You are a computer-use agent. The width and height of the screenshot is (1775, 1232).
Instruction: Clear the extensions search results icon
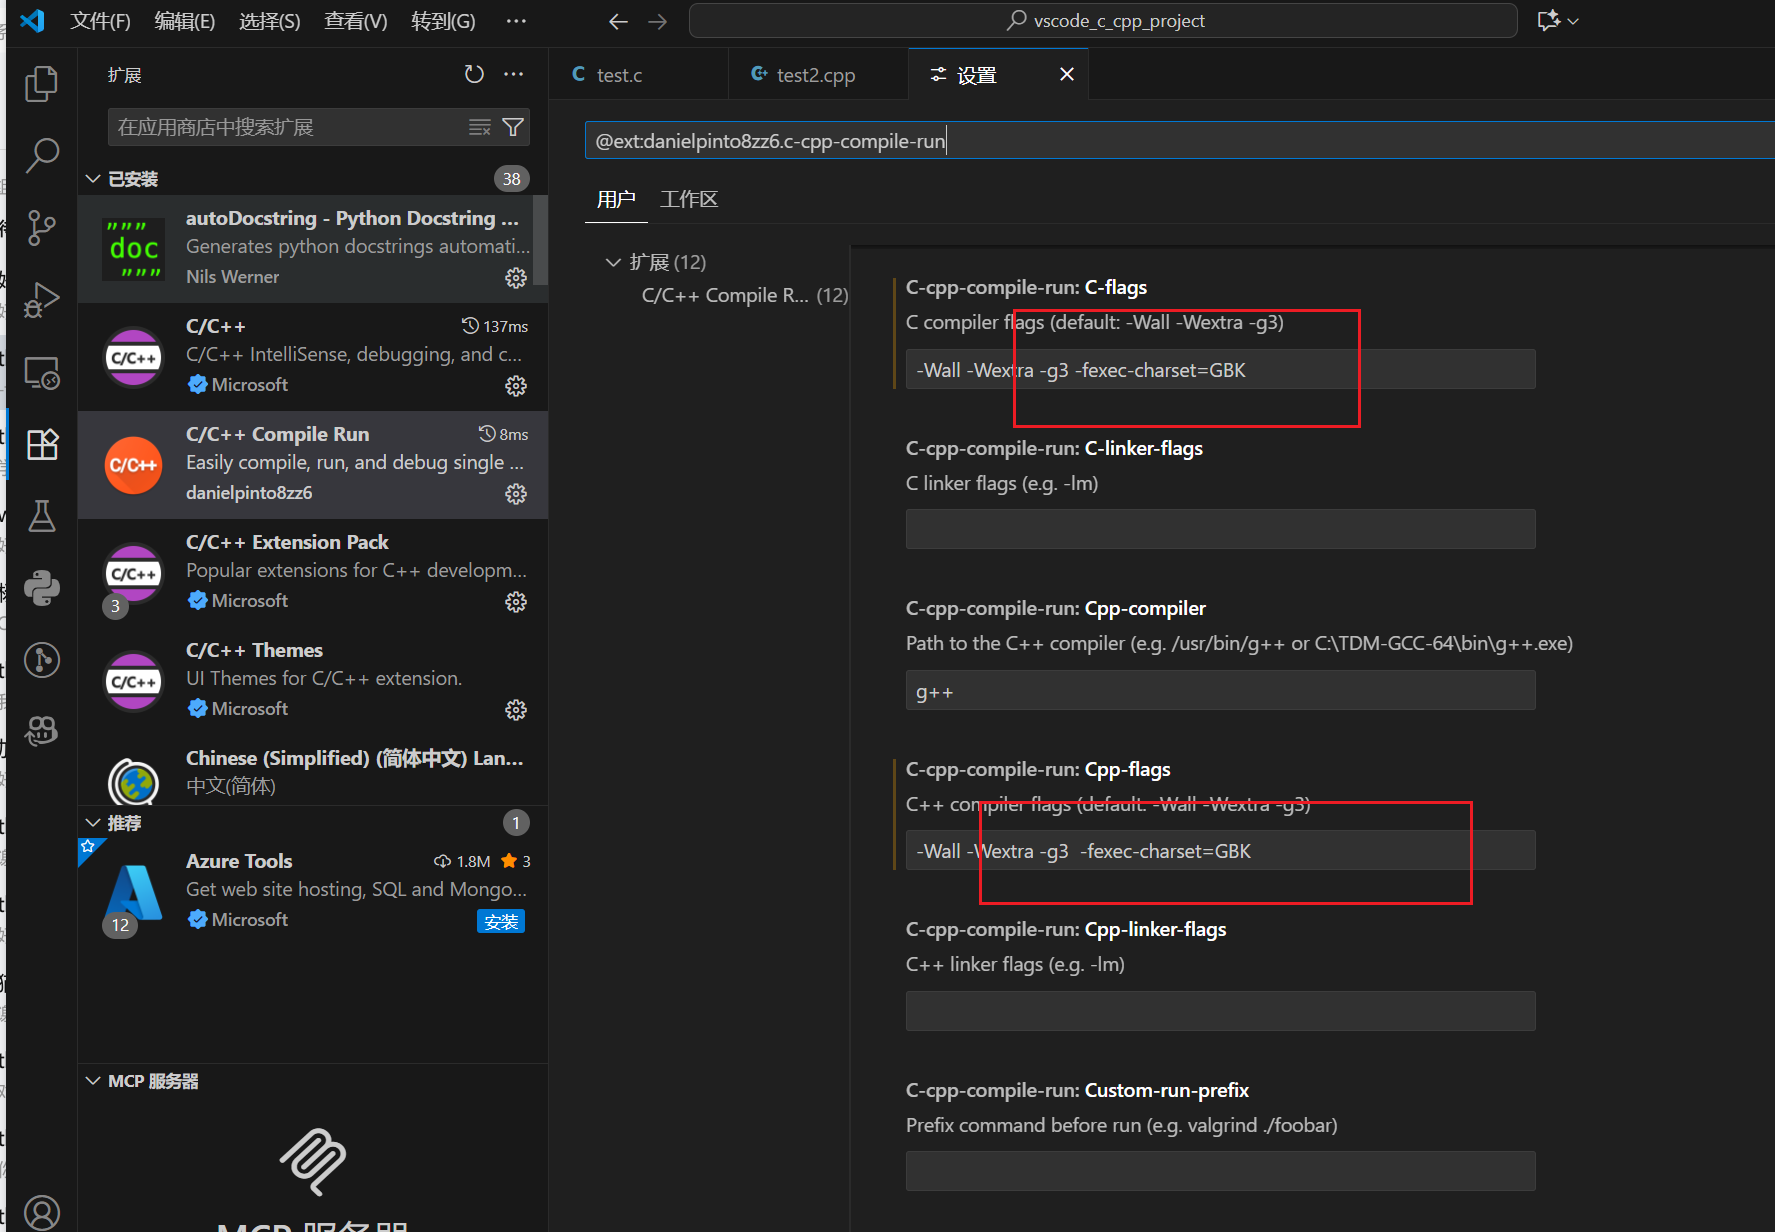coord(480,127)
